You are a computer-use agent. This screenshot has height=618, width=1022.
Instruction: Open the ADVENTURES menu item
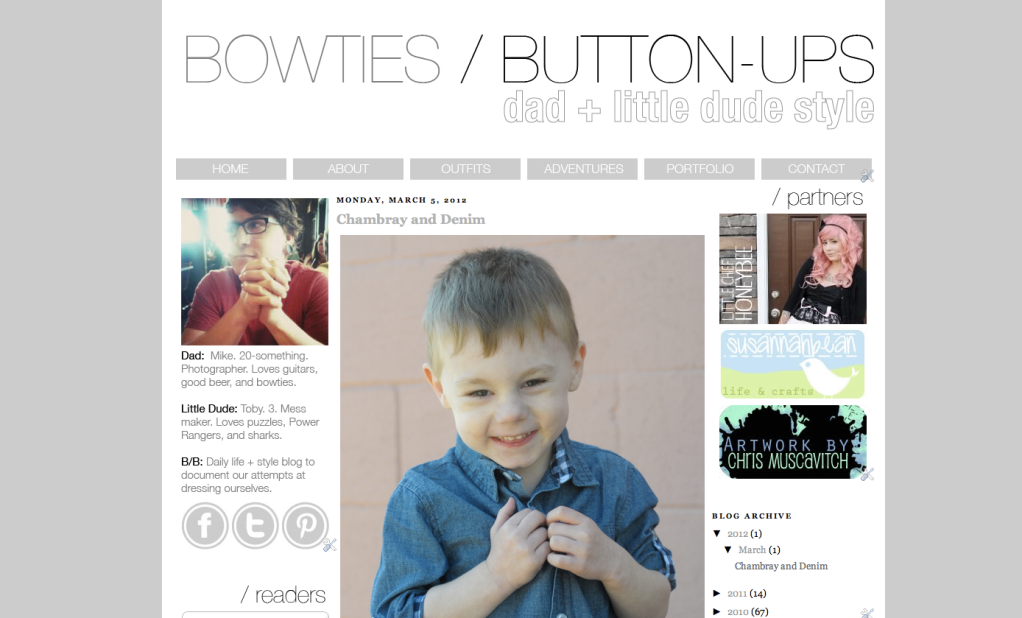click(x=583, y=169)
